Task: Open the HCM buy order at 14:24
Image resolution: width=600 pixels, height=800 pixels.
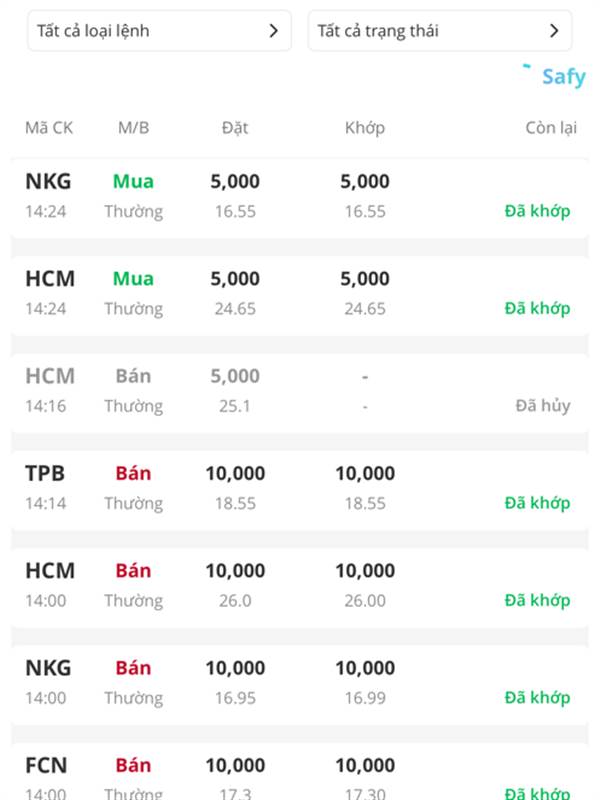Action: 299,293
